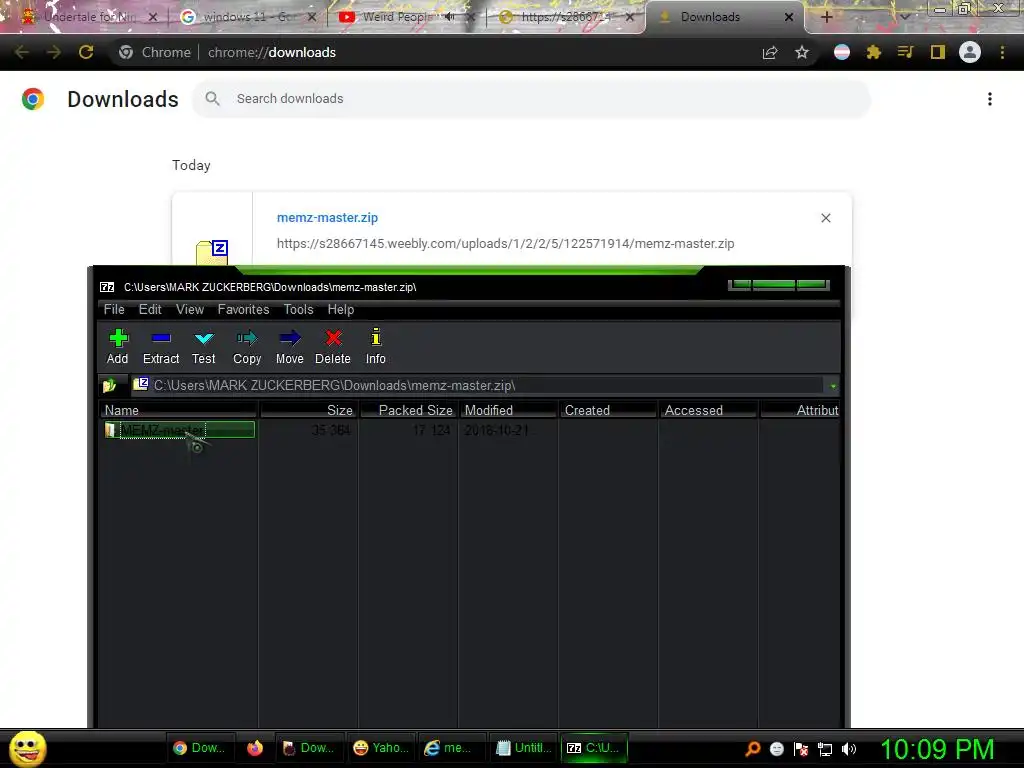The image size is (1024, 768).
Task: Click the 2018-10-21 modified date cell
Action: (x=498, y=430)
